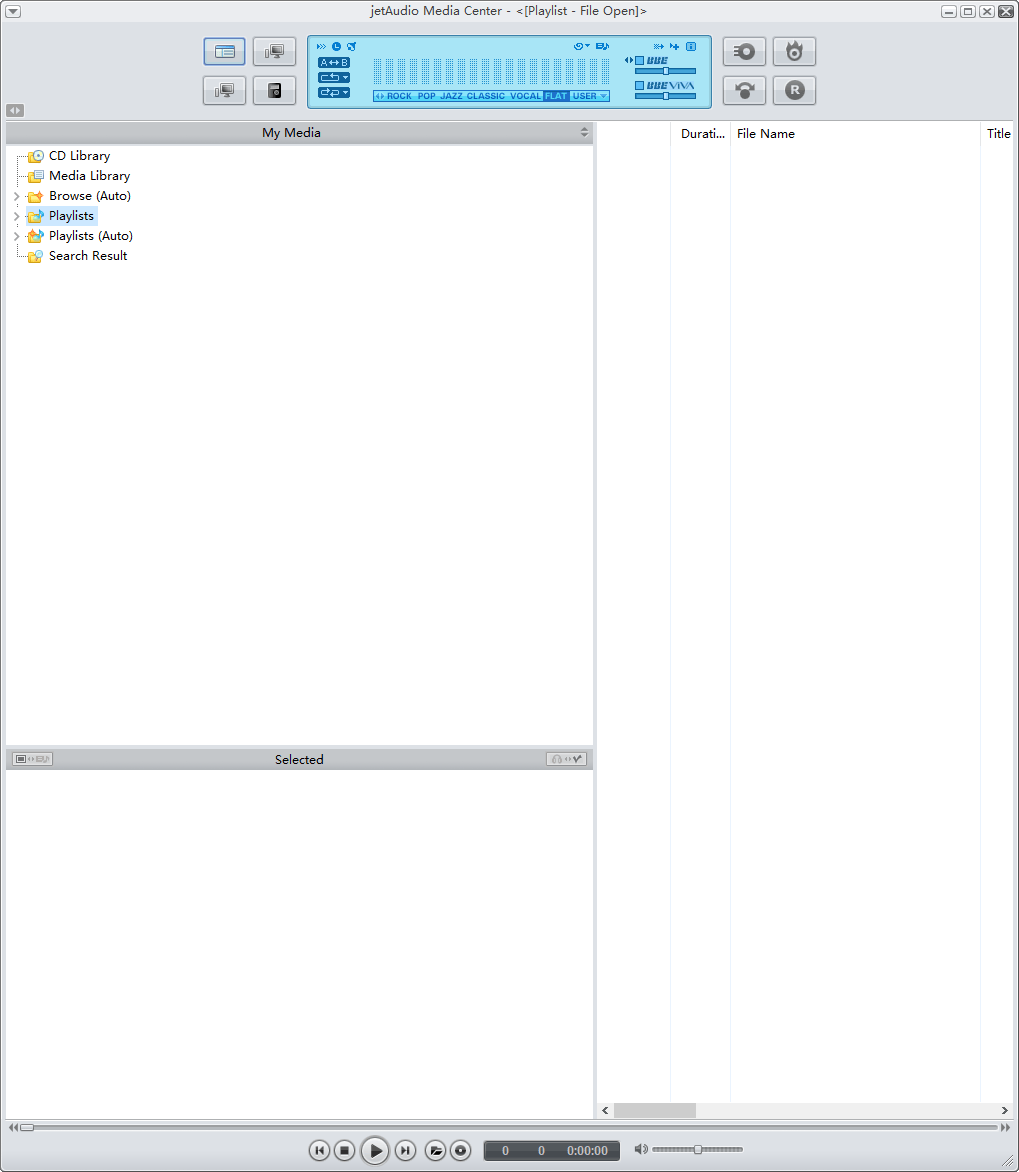This screenshot has height=1172, width=1019.
Task: Click the Duration column header
Action: pos(701,134)
